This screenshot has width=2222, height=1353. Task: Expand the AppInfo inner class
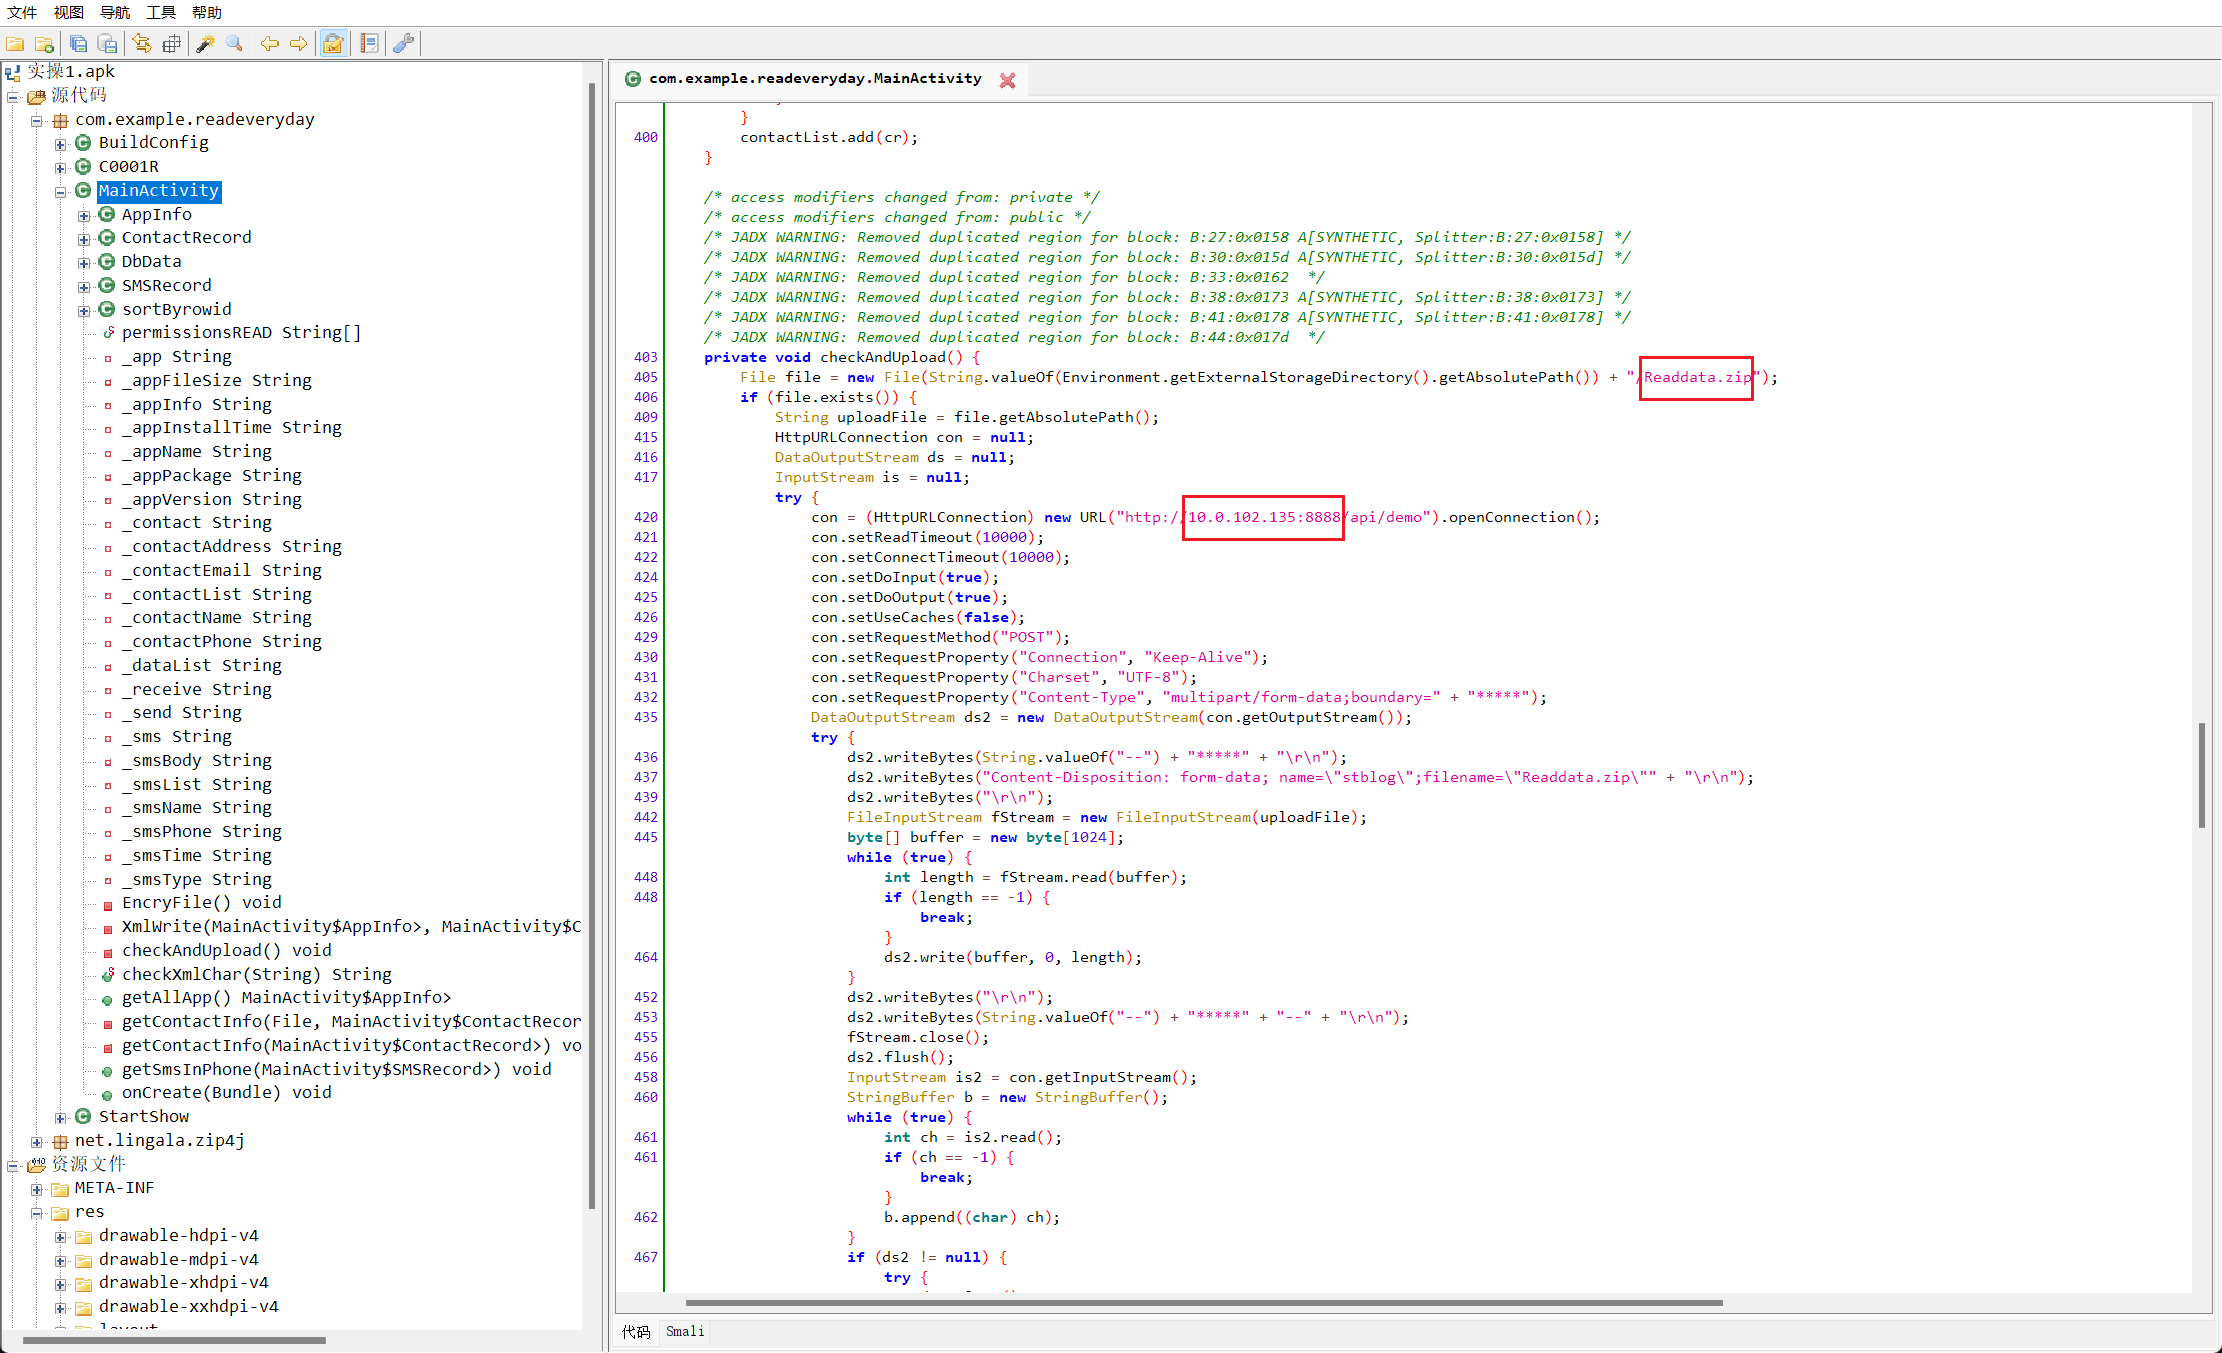pos(84,215)
